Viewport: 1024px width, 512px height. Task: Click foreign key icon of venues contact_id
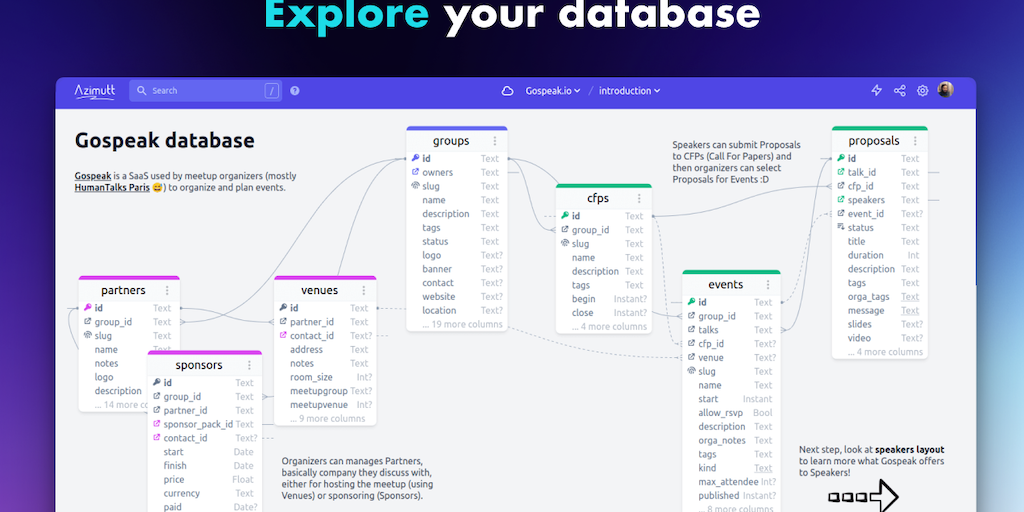point(283,336)
